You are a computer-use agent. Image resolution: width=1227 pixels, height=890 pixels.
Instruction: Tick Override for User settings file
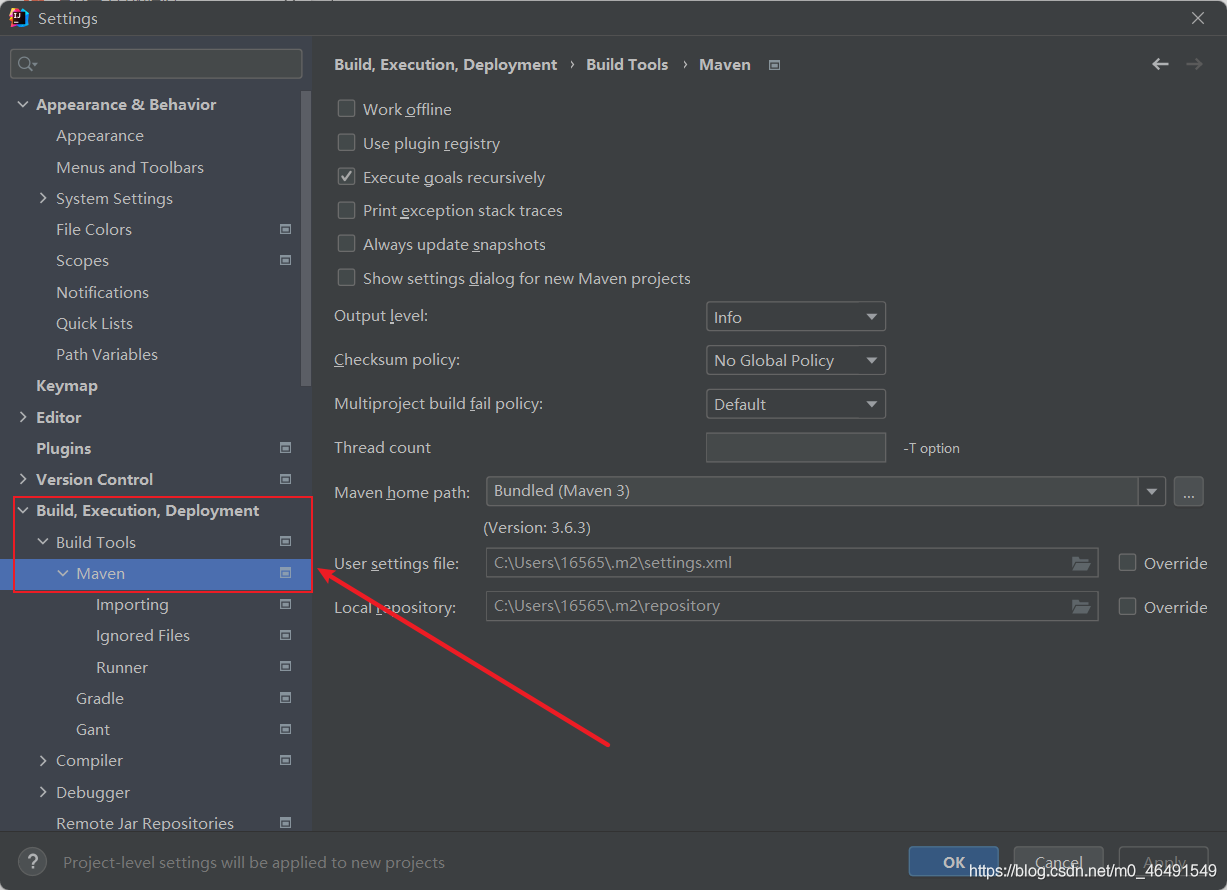coord(1127,563)
